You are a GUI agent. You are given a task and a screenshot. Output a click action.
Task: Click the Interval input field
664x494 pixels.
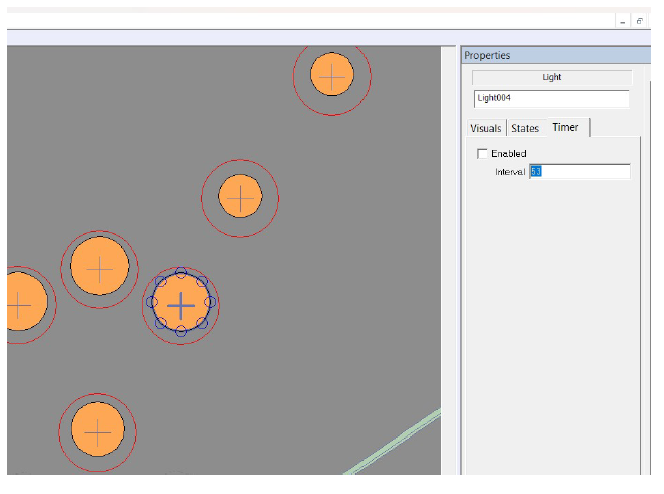[579, 171]
